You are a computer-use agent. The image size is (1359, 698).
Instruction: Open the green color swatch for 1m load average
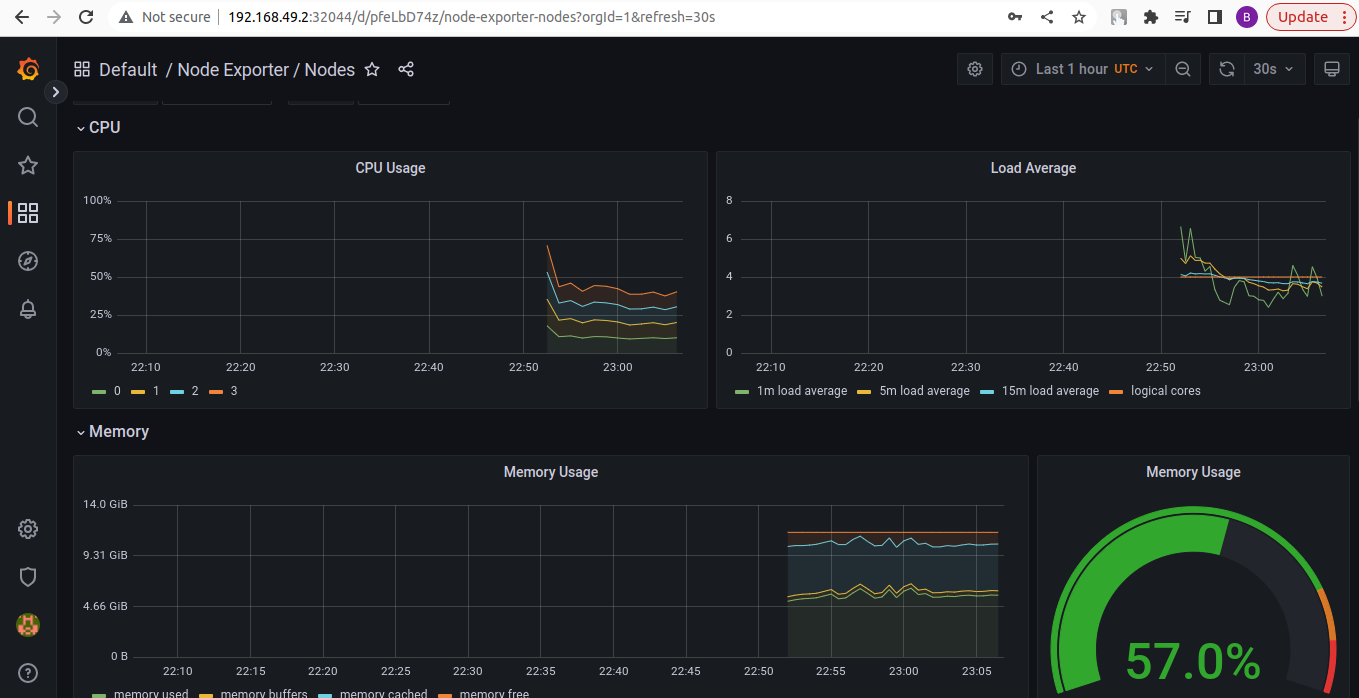741,392
